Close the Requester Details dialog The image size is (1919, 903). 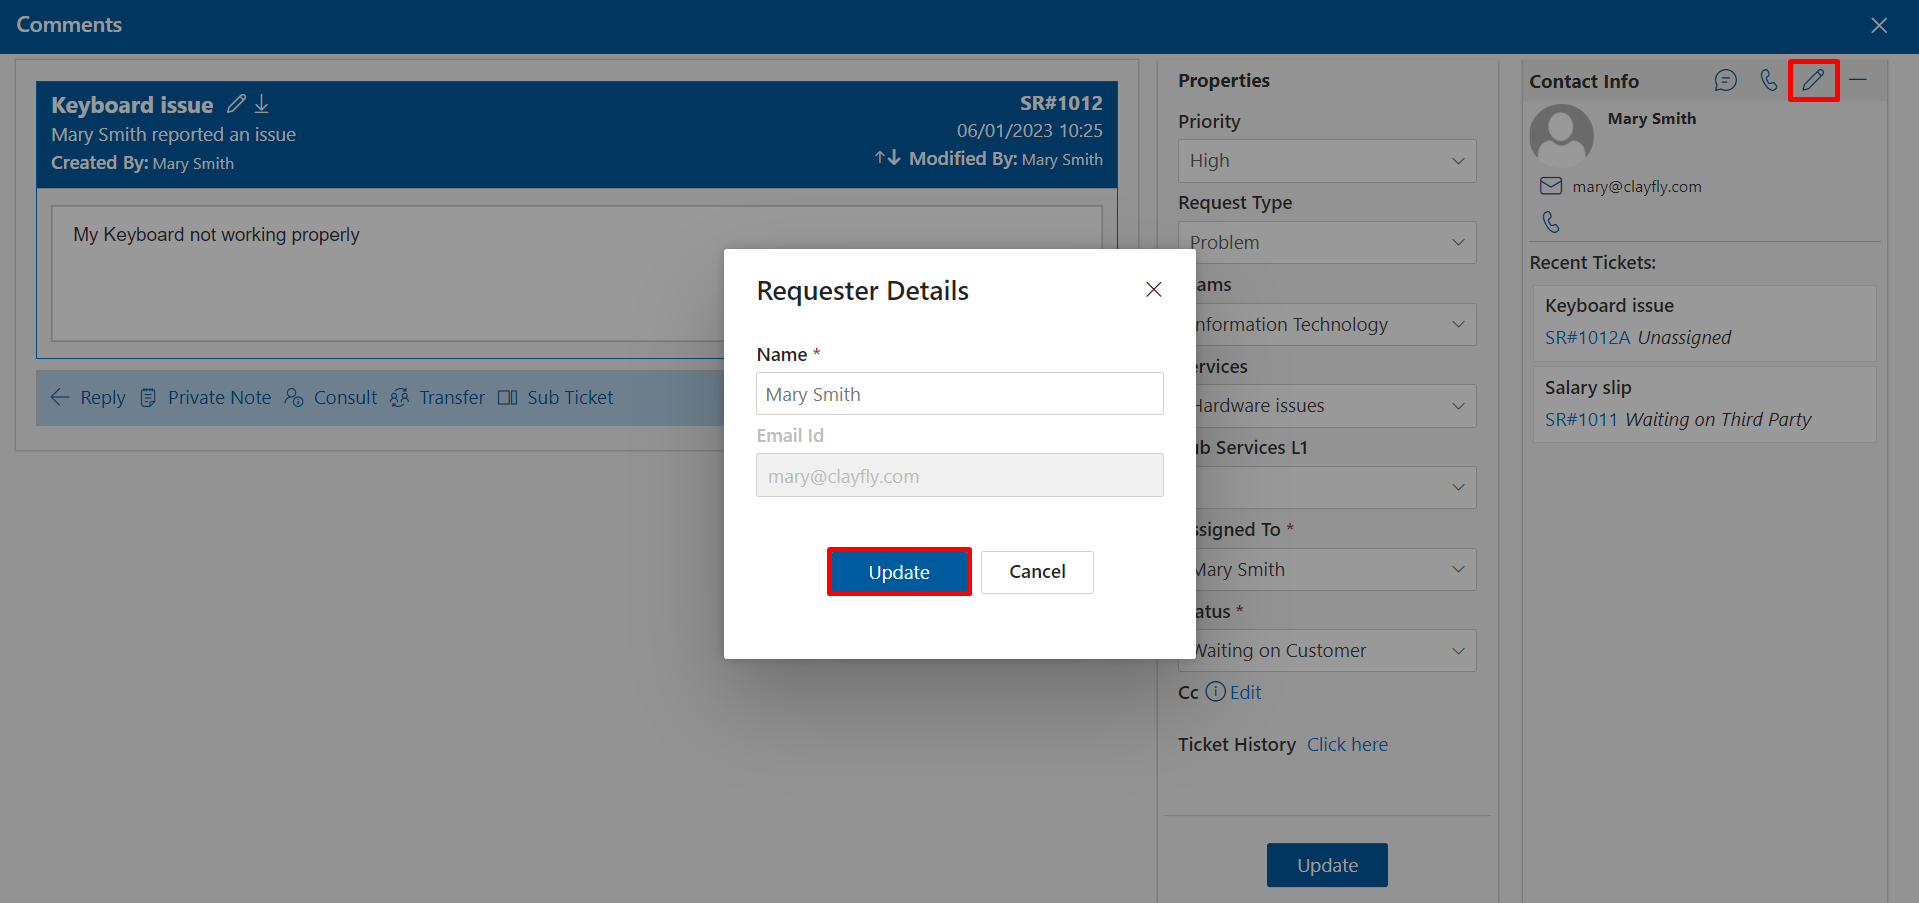(1153, 289)
